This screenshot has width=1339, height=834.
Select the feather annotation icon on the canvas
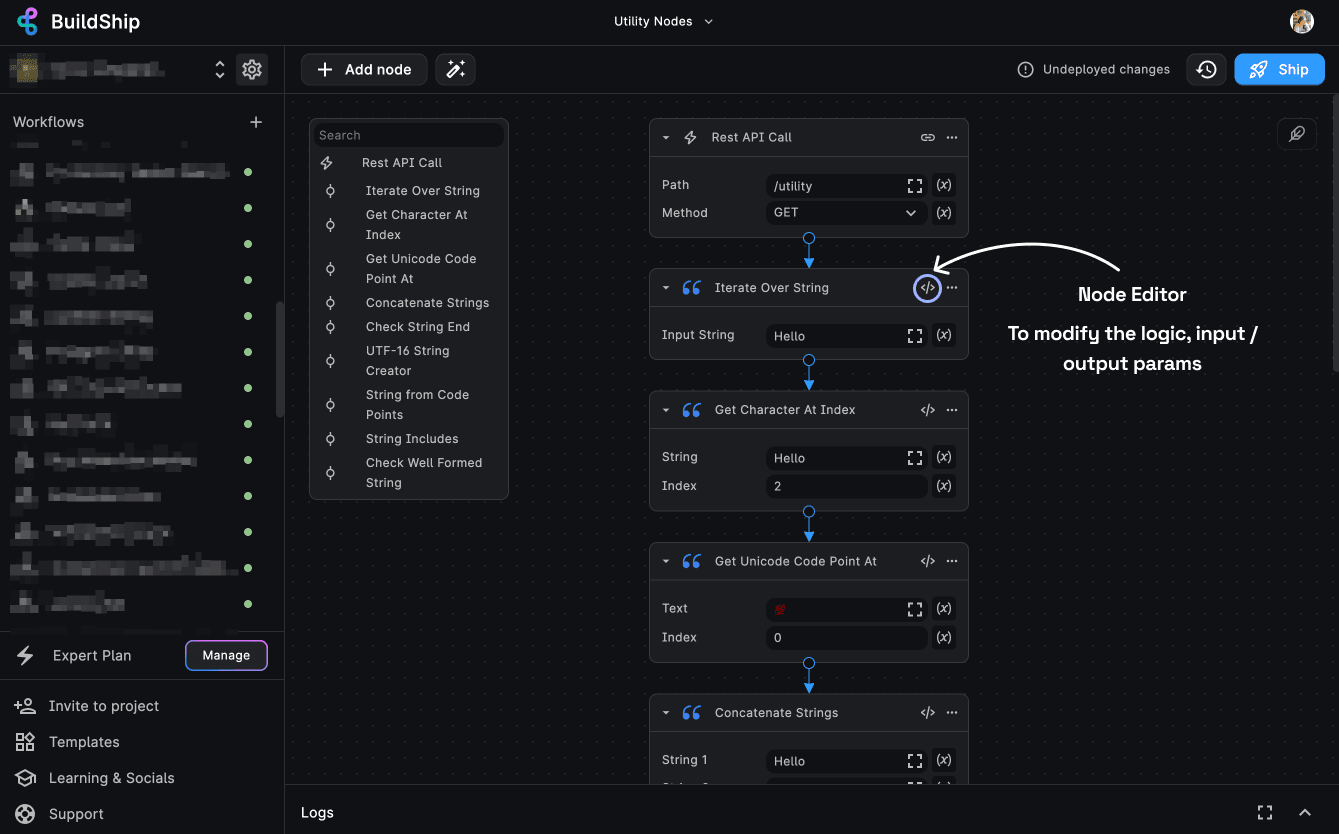pos(1297,133)
